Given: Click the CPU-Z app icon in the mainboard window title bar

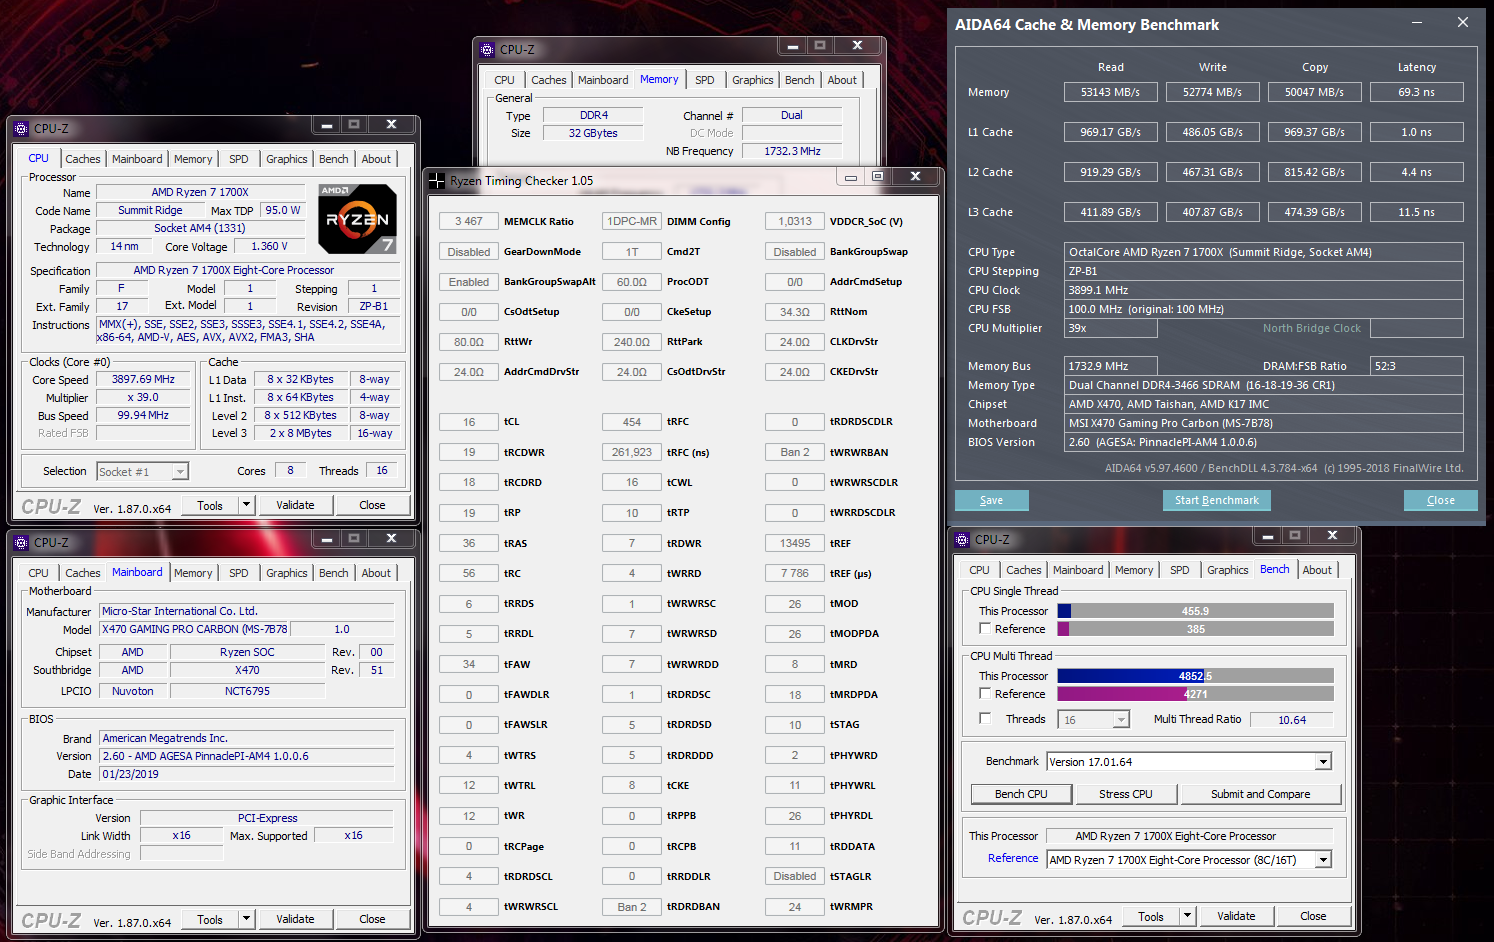Looking at the screenshot, I should [21, 543].
